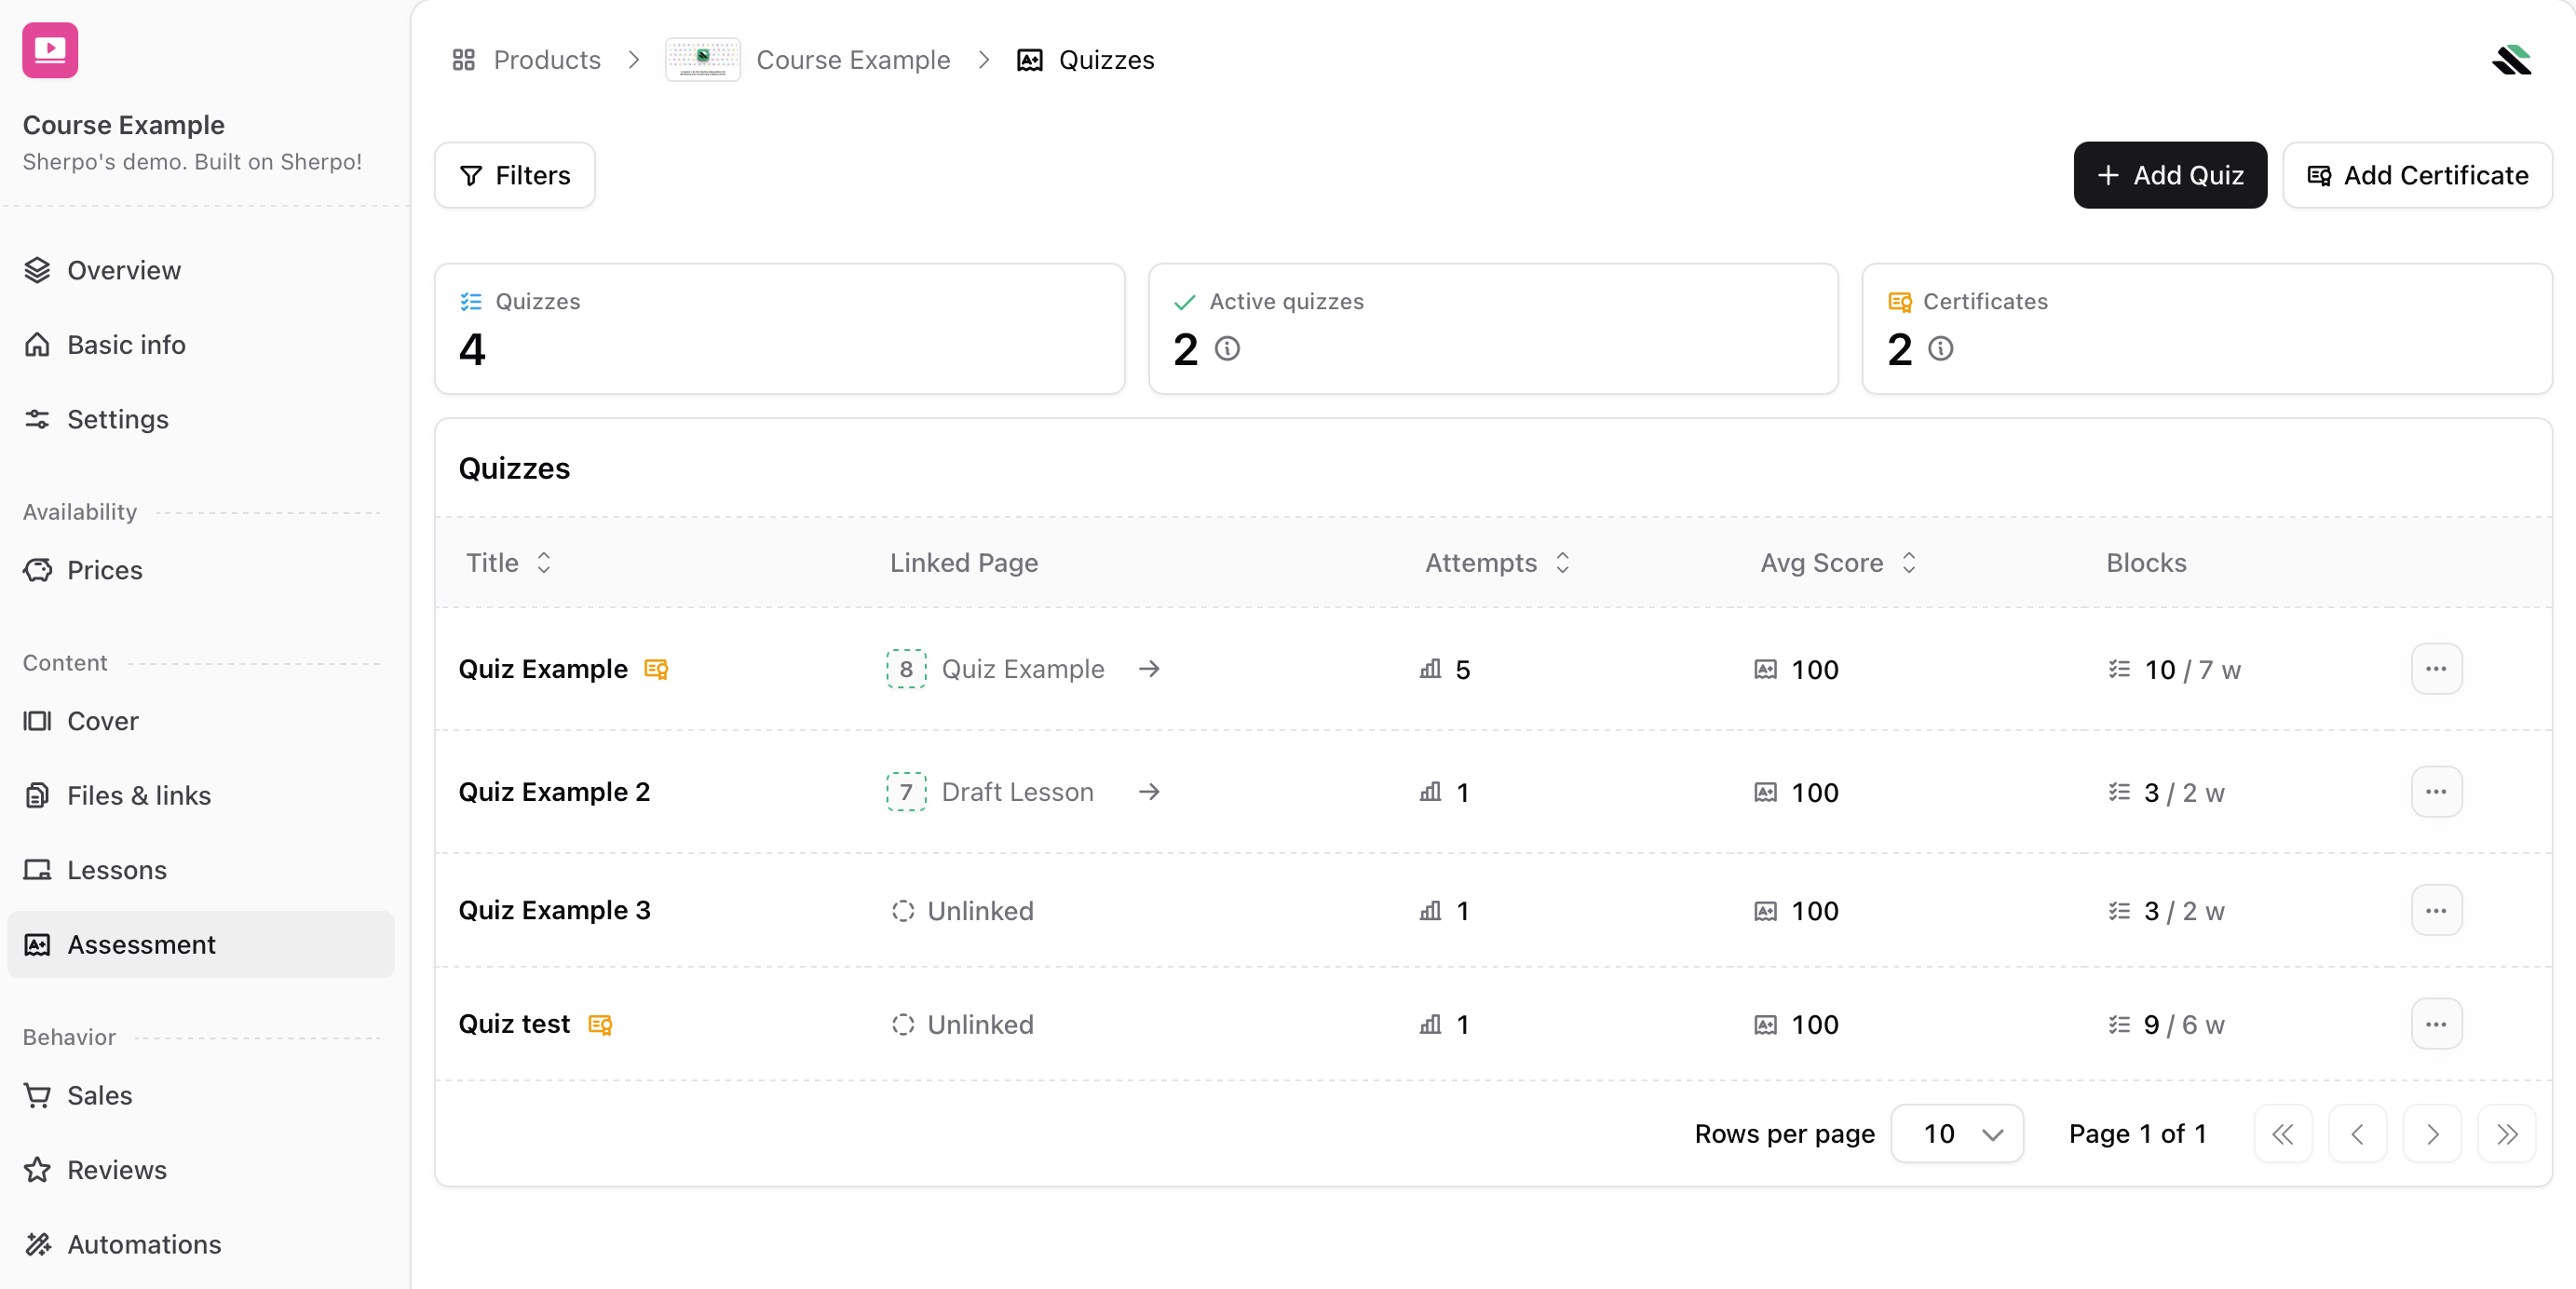Sort quizzes by Avg Score
Viewport: 2576px width, 1289px height.
click(1910, 563)
